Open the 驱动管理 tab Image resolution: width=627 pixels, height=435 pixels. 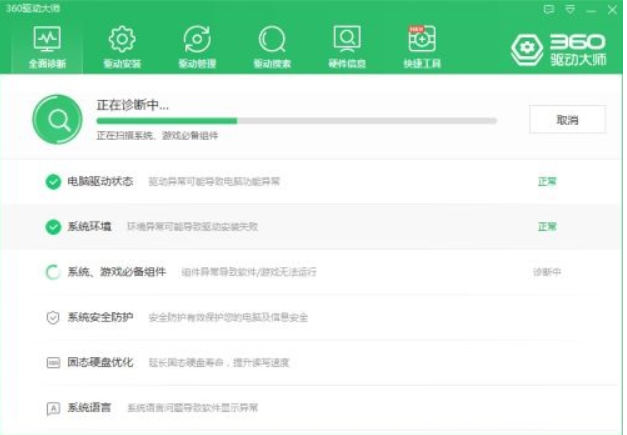197,47
